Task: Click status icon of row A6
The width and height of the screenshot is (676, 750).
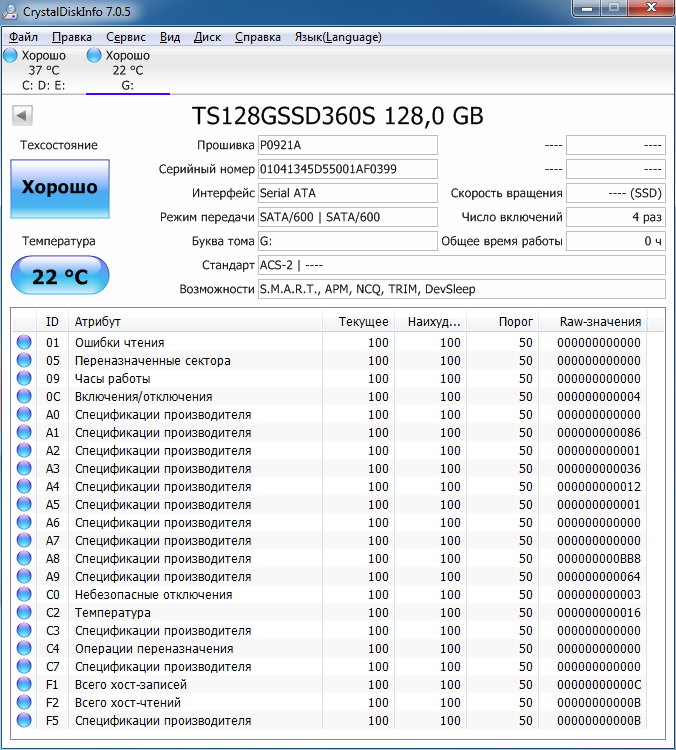Action: (x=24, y=522)
